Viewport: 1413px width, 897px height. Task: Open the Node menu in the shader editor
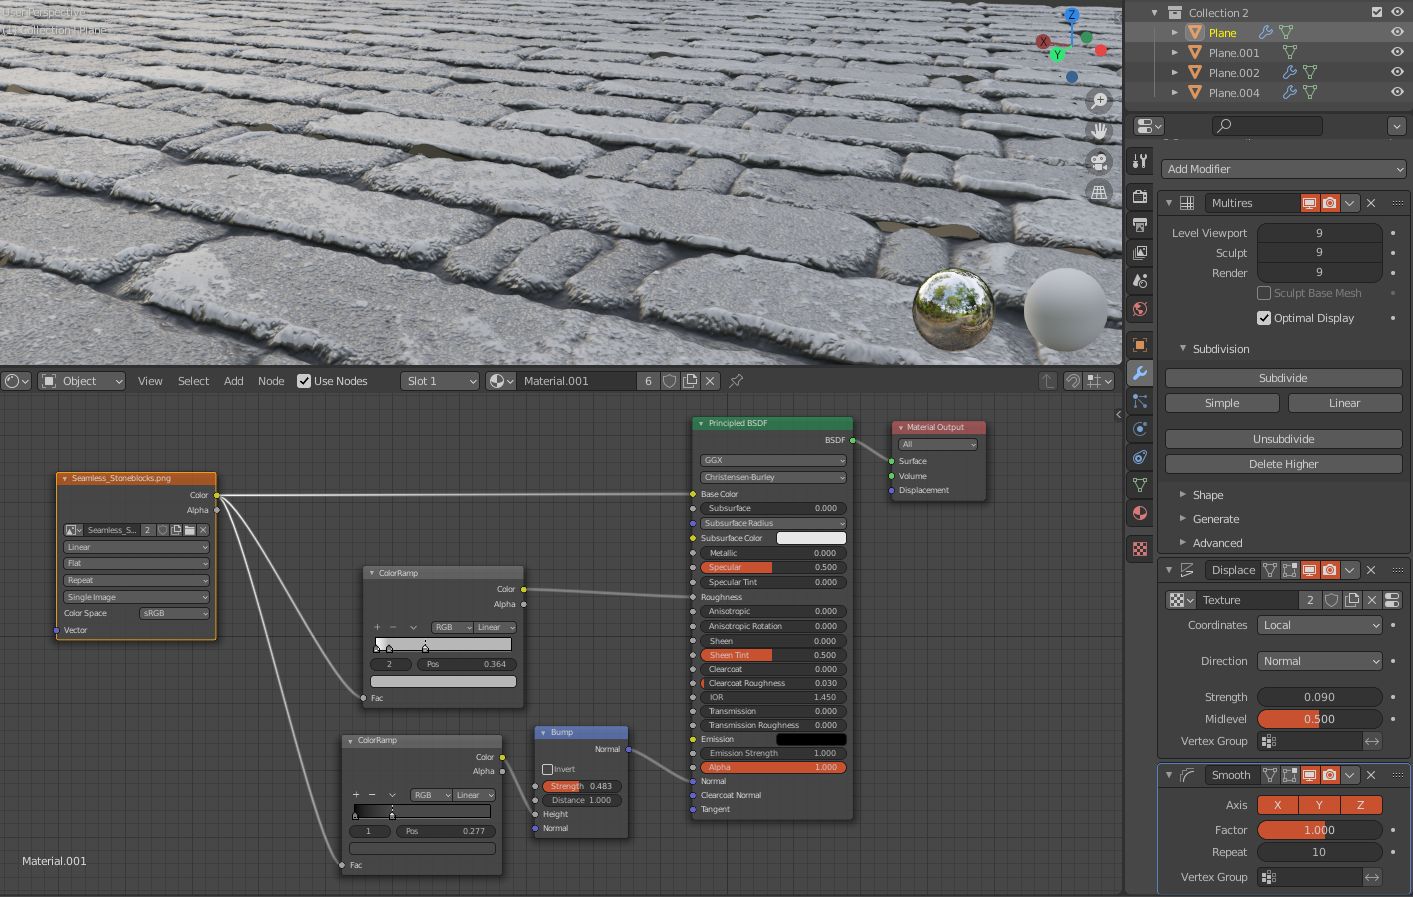(271, 380)
